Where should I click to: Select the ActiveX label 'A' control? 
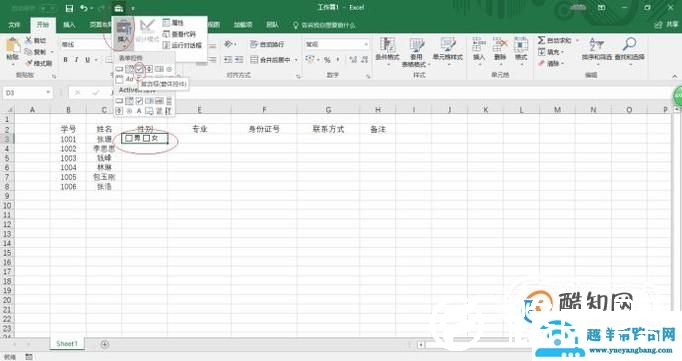pos(139,111)
